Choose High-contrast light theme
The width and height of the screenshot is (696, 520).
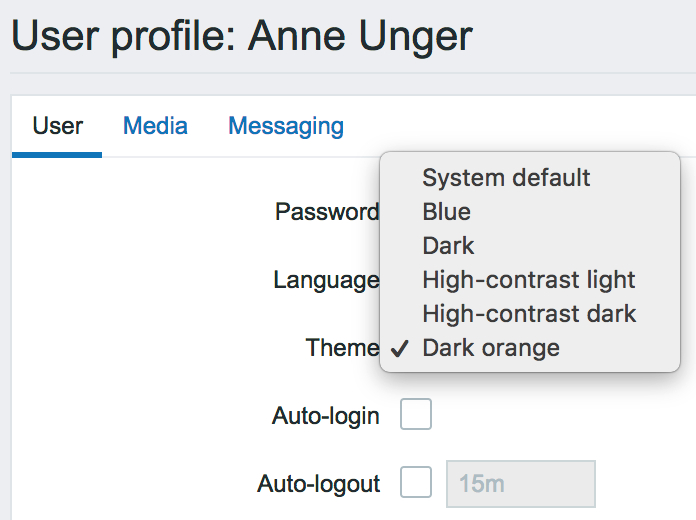pyautogui.click(x=529, y=280)
